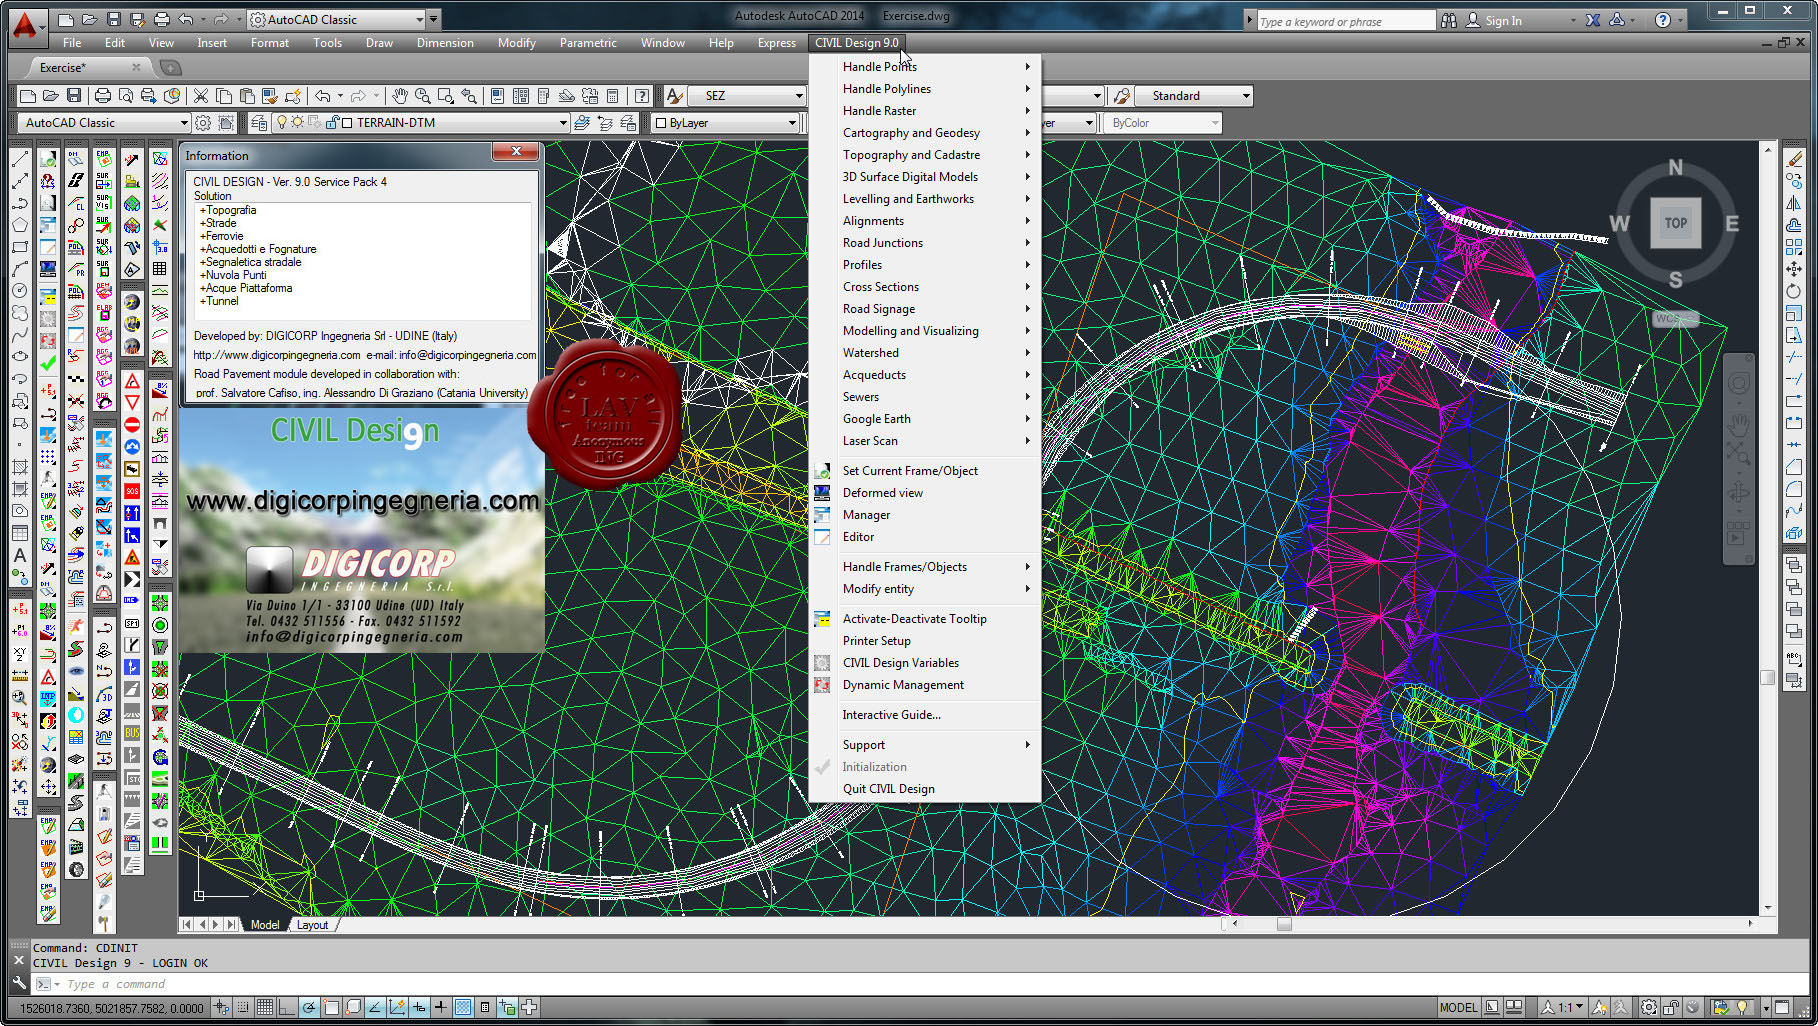Toggle Dynamic Input in status bar
Screen dimensions: 1818x1026
(x=419, y=1008)
